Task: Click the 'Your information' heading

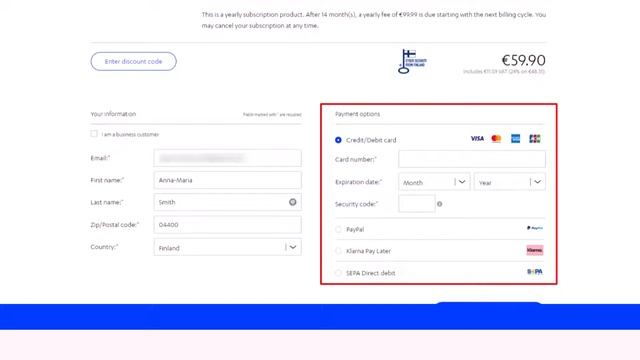Action: (x=113, y=114)
